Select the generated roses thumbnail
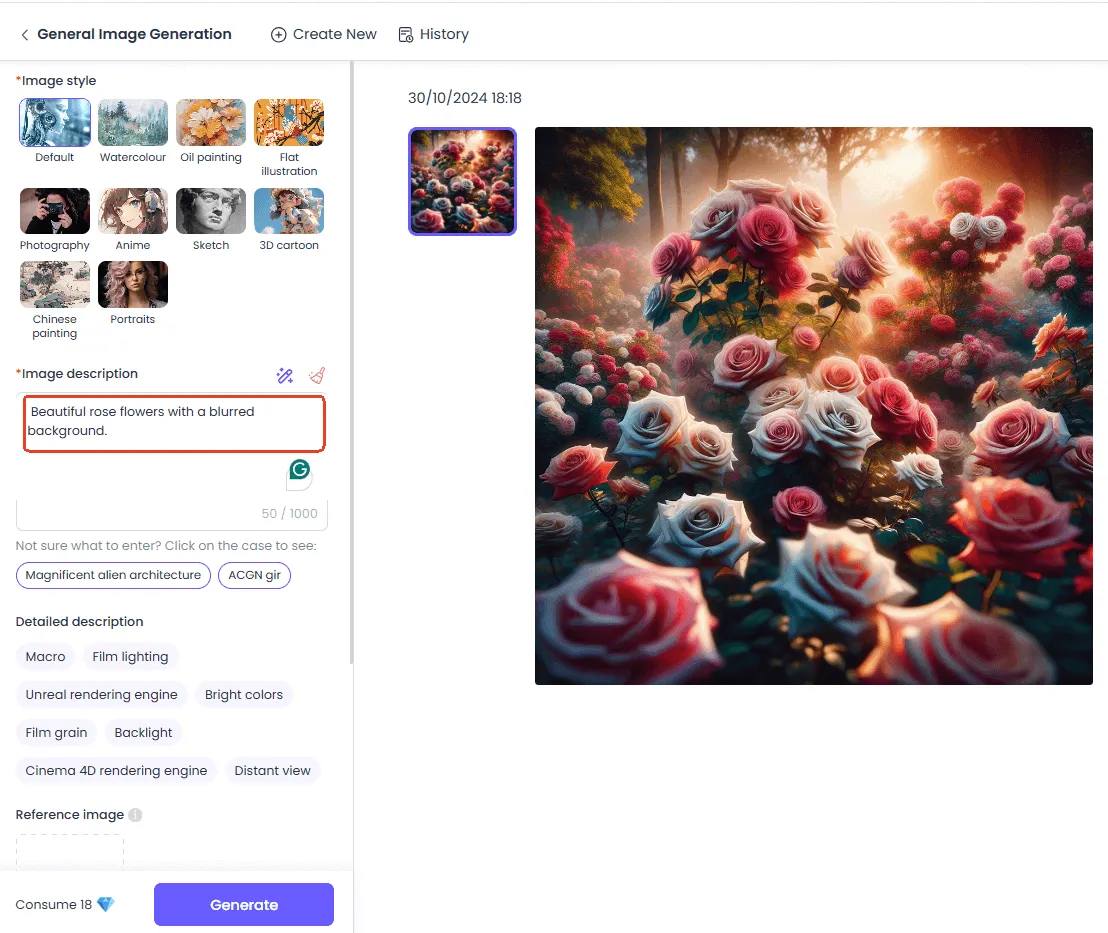 (462, 181)
